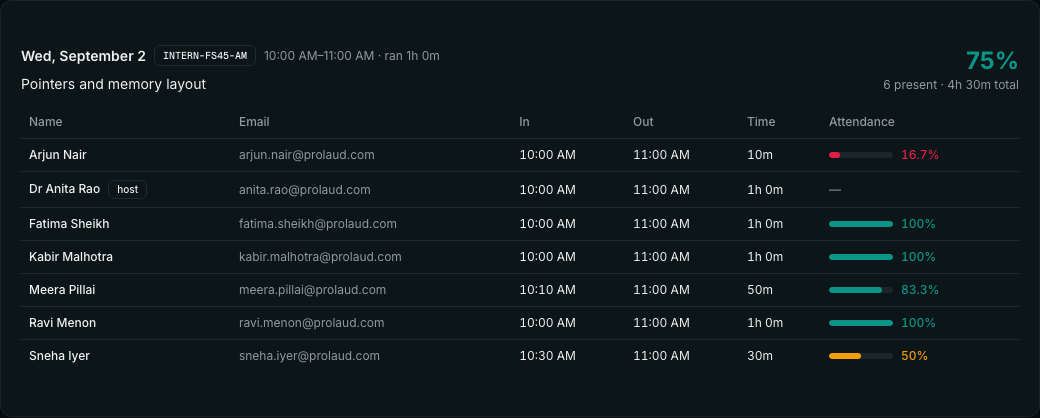Click Kabir Malhotra's attendance progress bar
The width and height of the screenshot is (1040, 418).
tap(861, 257)
